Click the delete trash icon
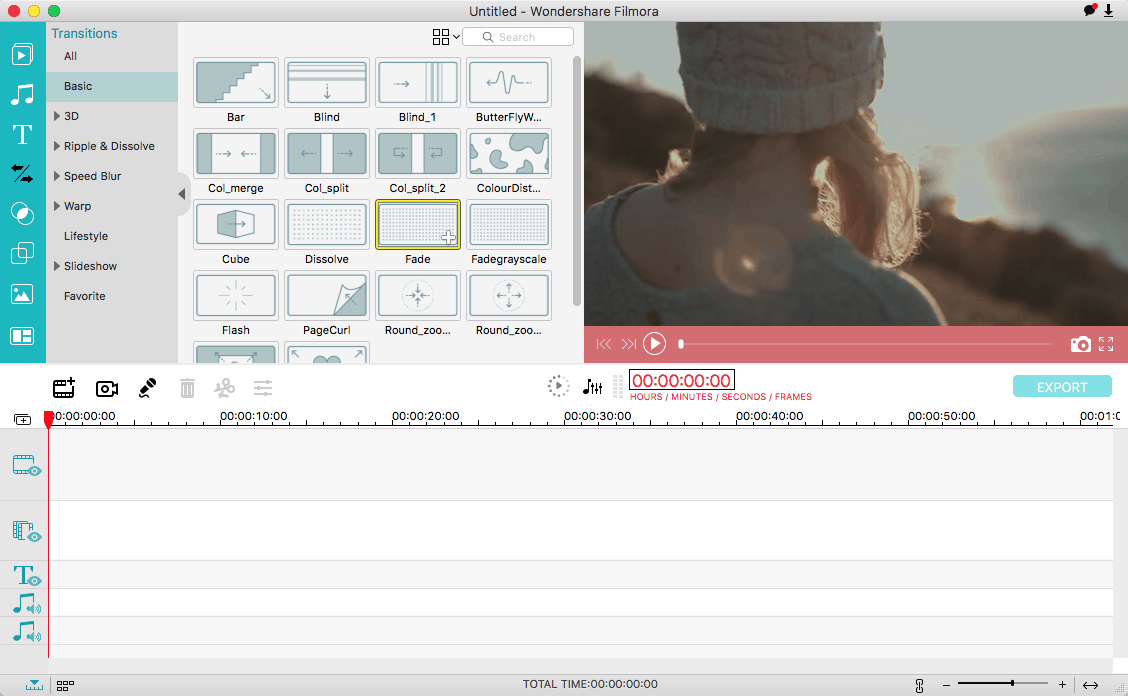 point(187,388)
